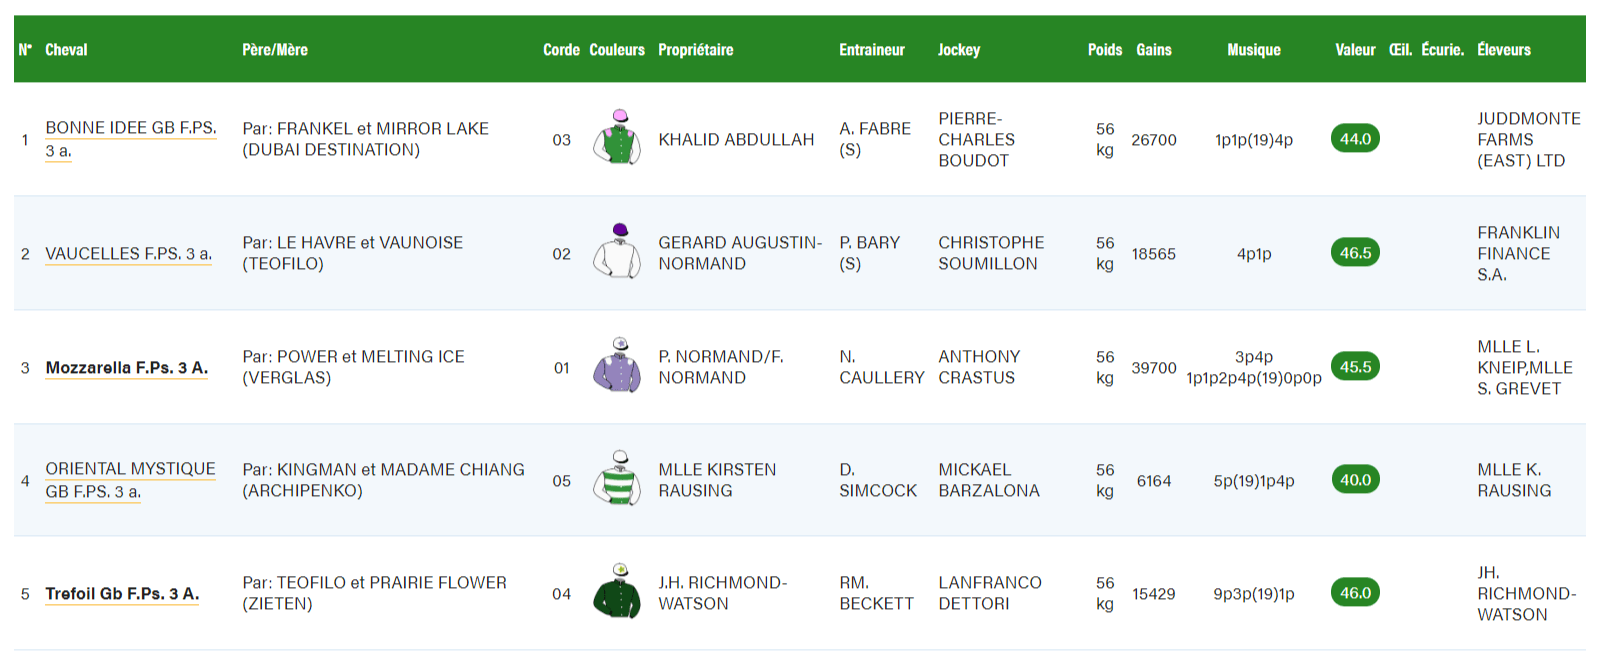Click the Jockey column header

click(x=960, y=50)
